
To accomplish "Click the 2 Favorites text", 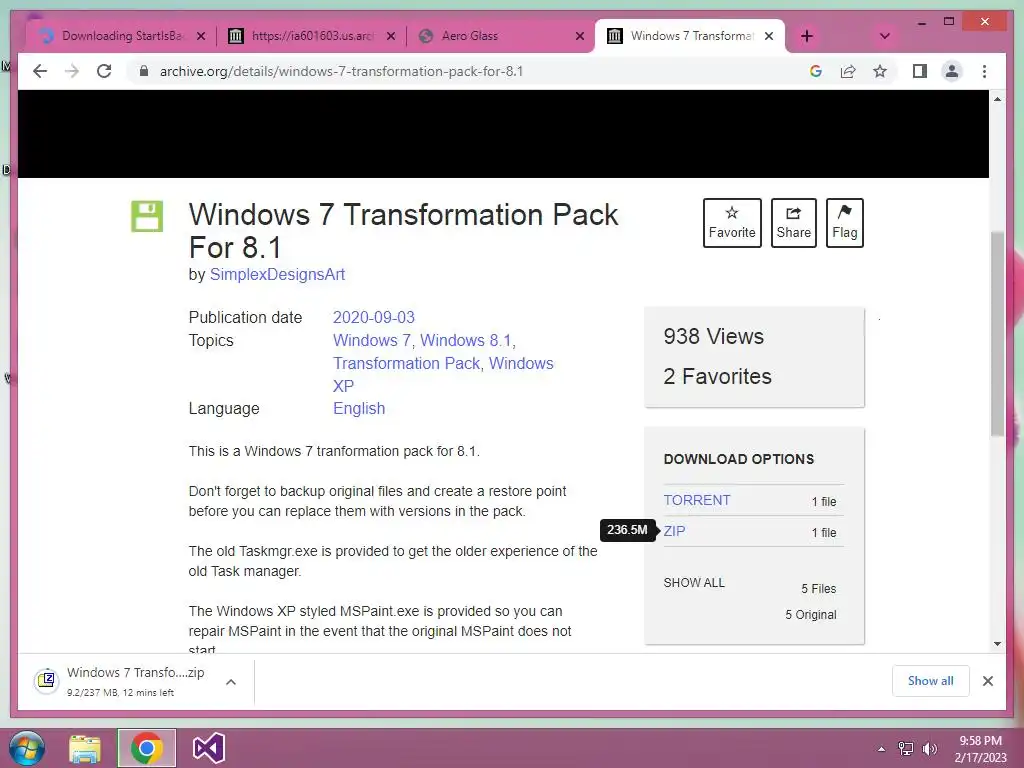I will tap(717, 376).
